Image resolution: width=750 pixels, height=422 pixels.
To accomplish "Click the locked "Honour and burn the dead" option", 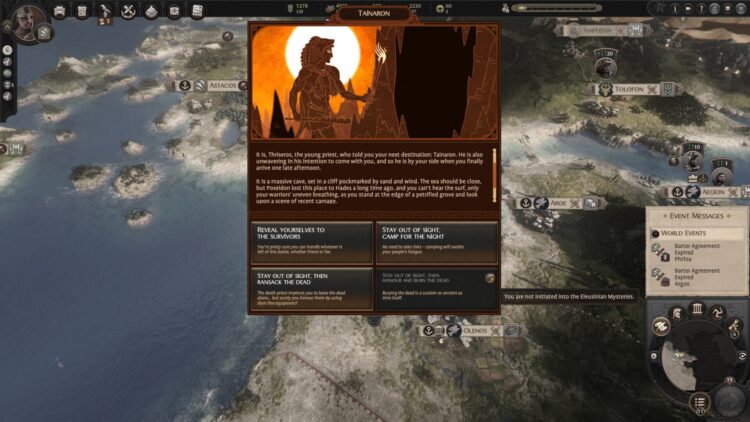I will coord(437,288).
